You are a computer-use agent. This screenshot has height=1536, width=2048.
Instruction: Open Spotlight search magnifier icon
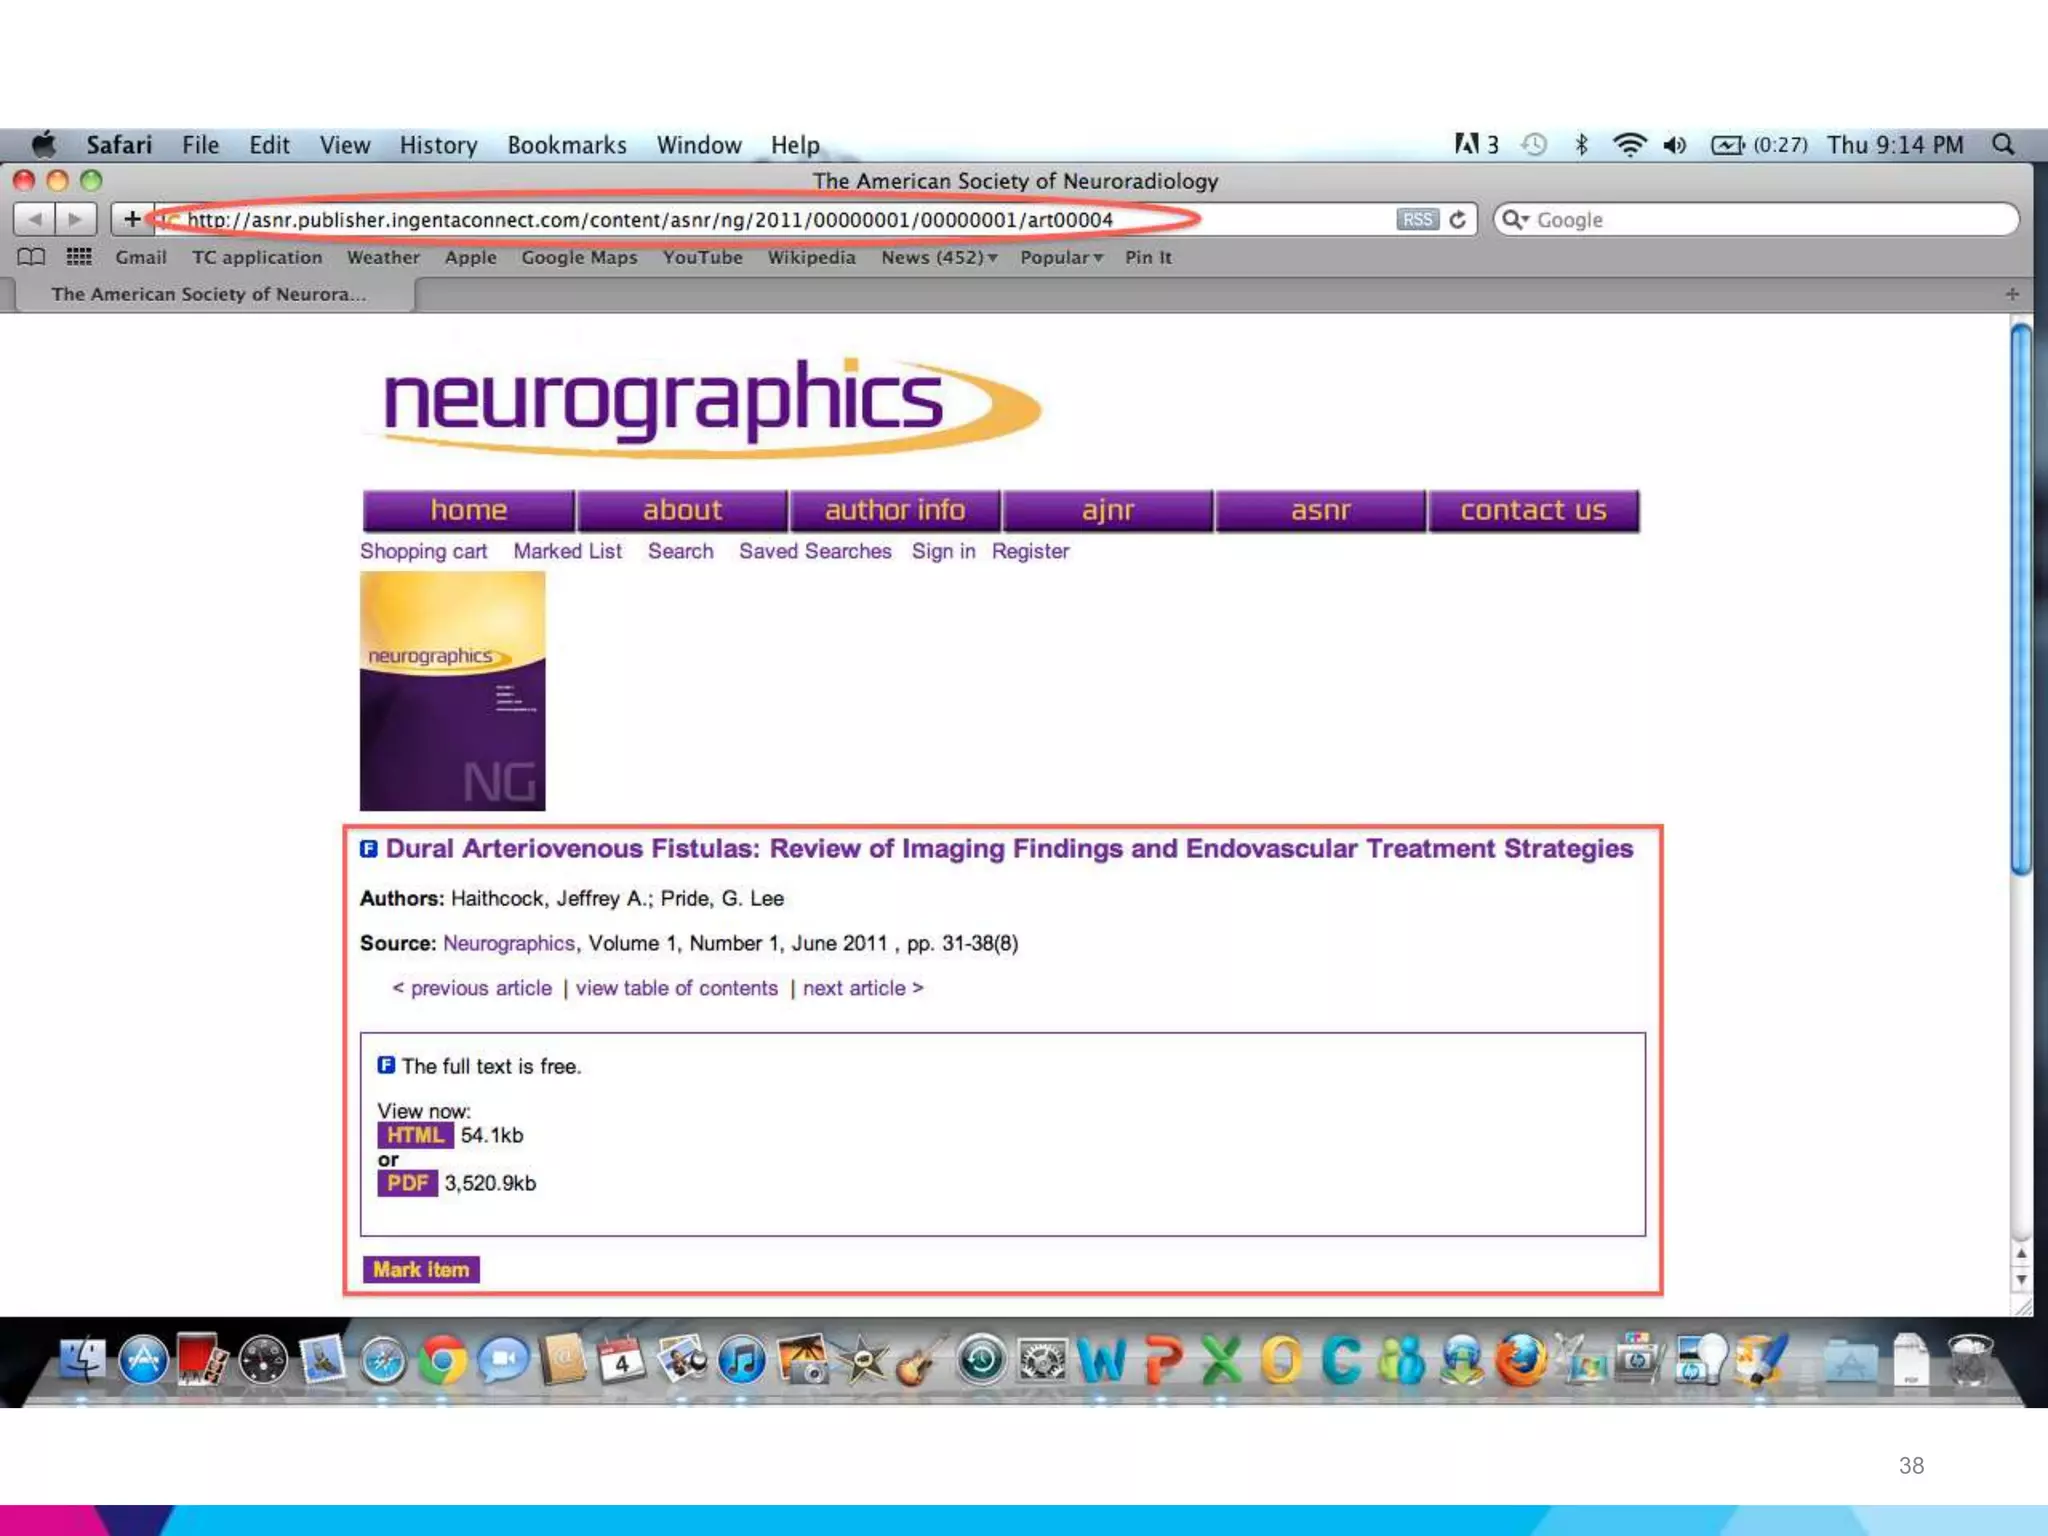pyautogui.click(x=2003, y=145)
